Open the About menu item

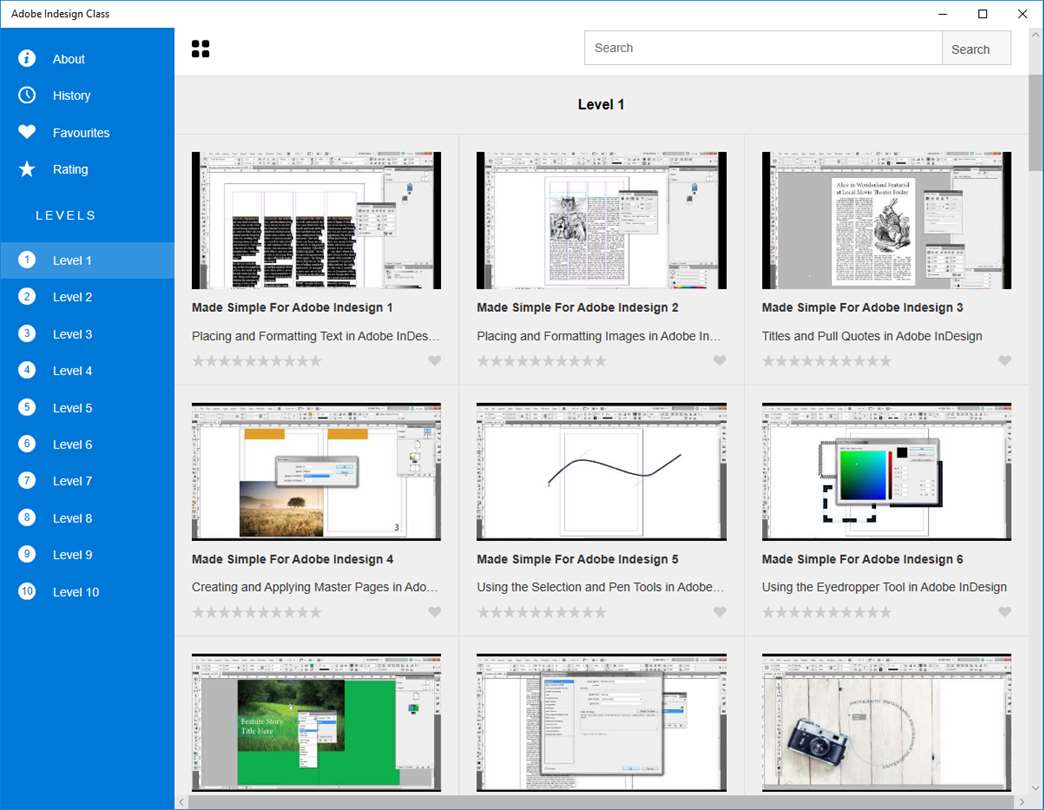[x=87, y=59]
